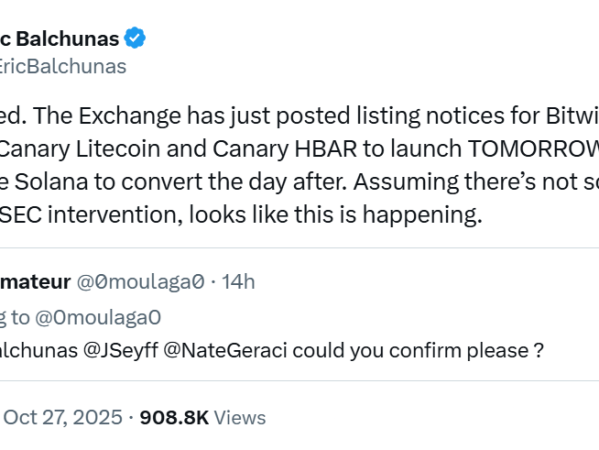This screenshot has width=599, height=450.
Task: Open the @0moulaga0 handle beside the 14h timestamp
Action: 141,282
